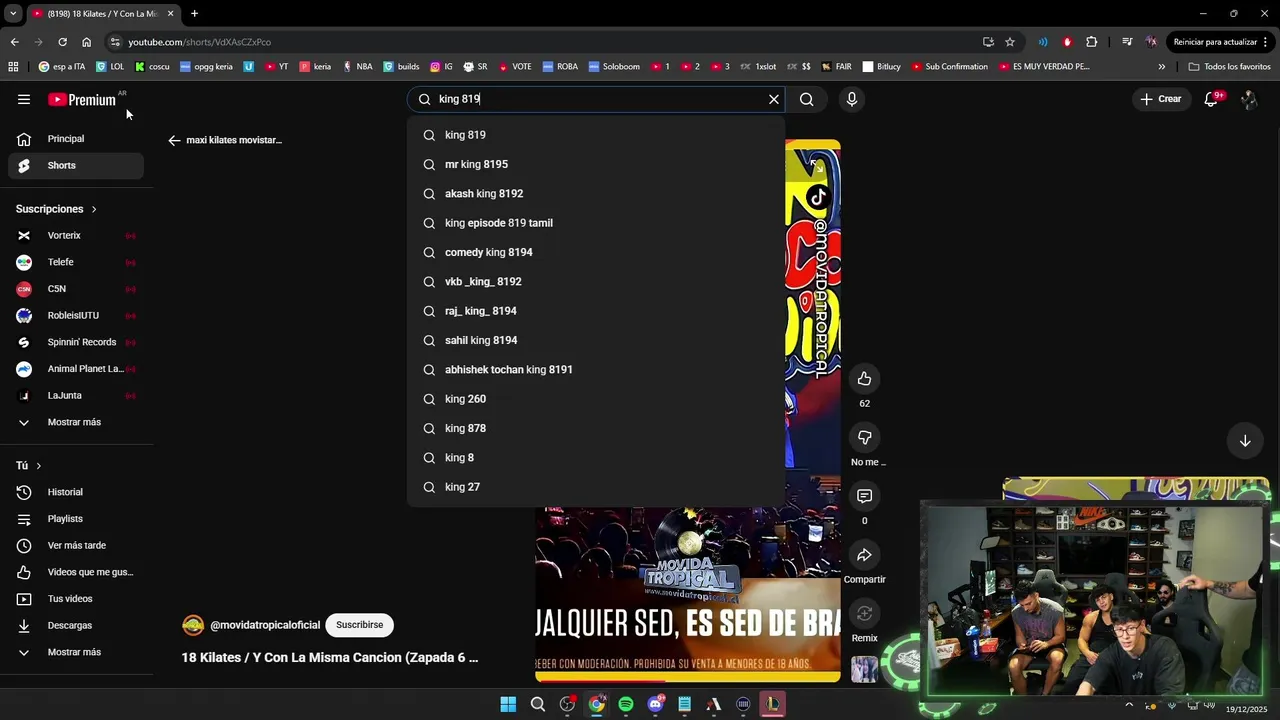Open Spinnin' Records channel subscription

(x=76, y=342)
